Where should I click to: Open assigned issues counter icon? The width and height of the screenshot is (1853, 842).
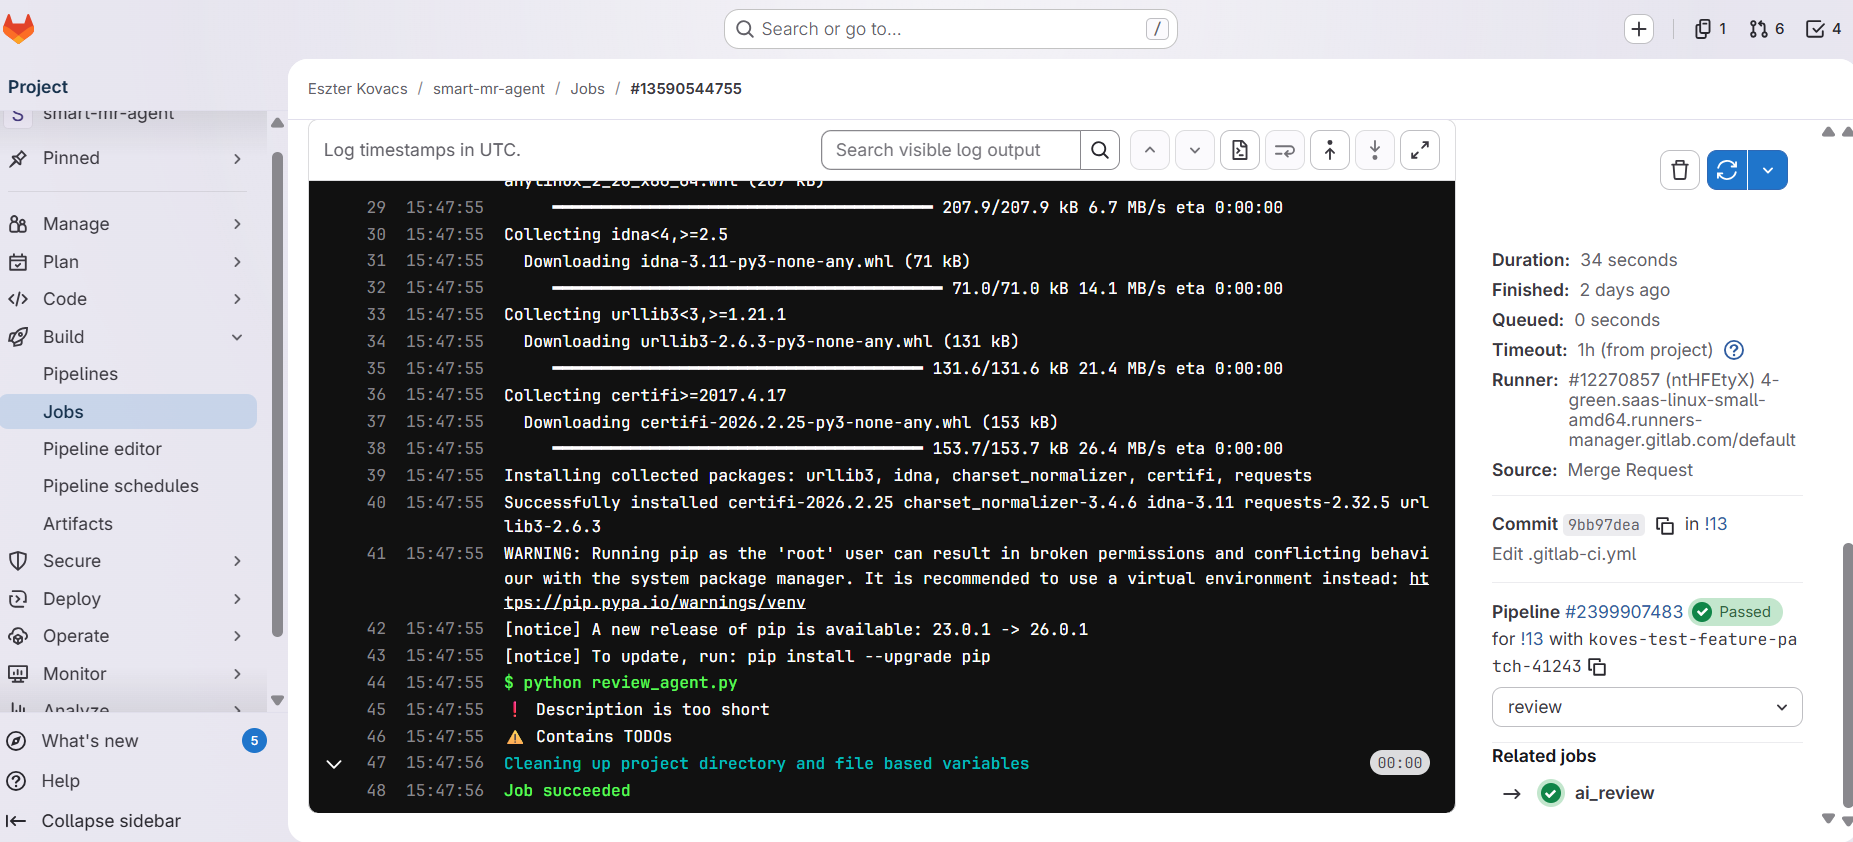1710,29
